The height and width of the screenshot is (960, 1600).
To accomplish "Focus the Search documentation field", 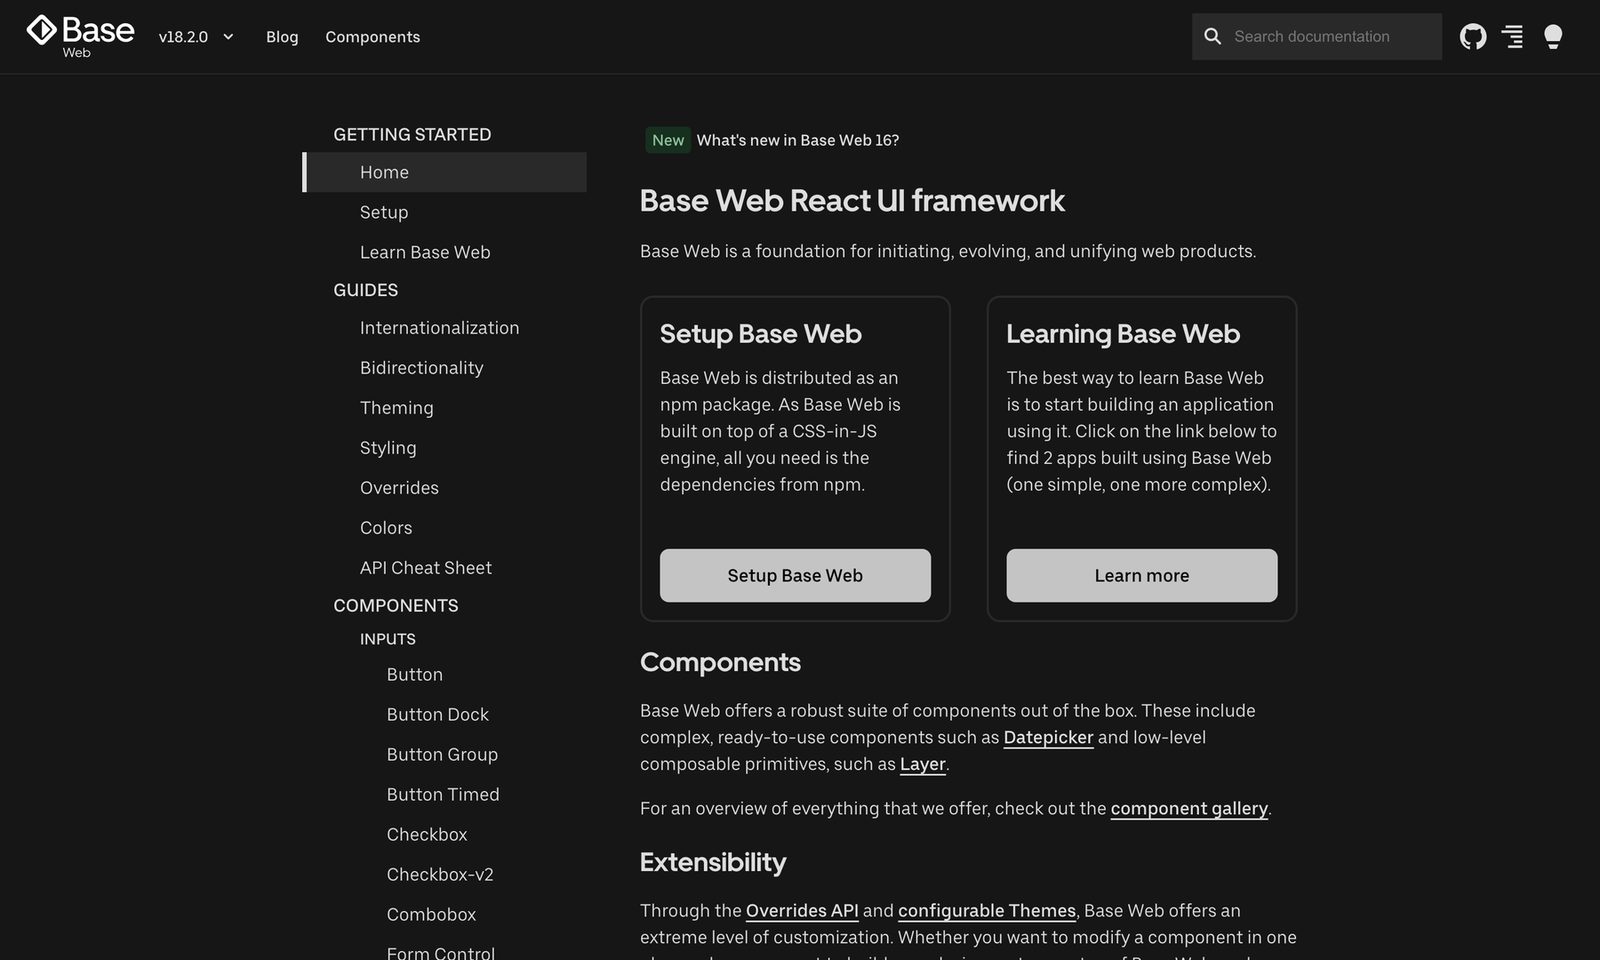I will [x=1317, y=37].
